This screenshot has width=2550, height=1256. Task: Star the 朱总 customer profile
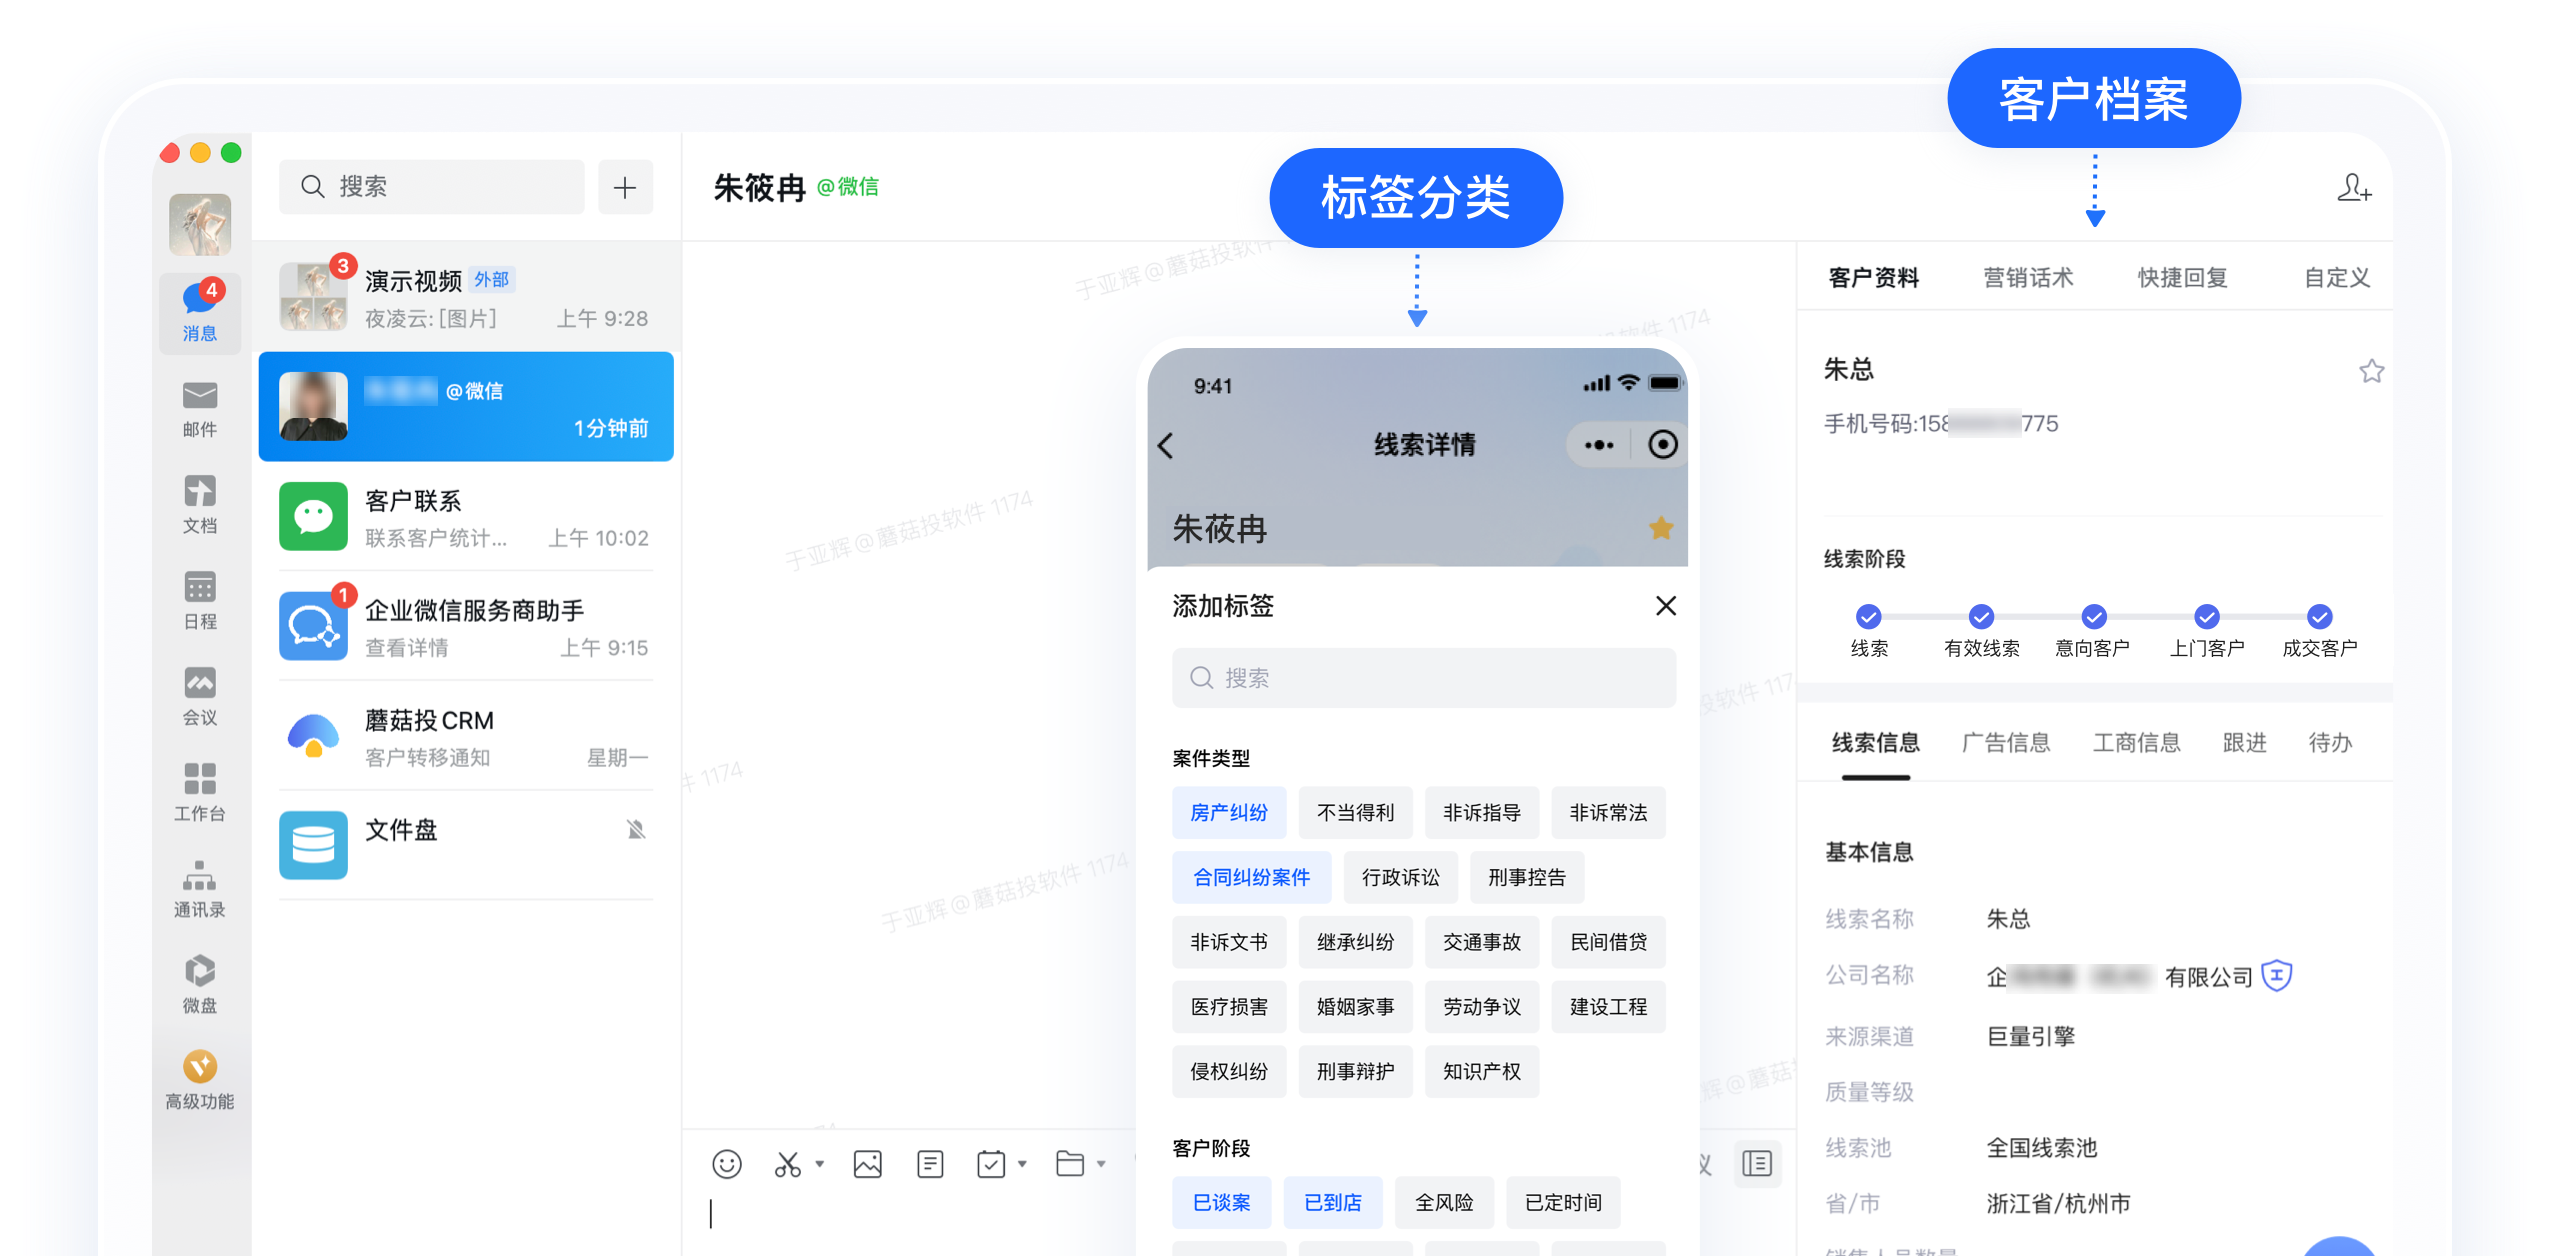pyautogui.click(x=2372, y=370)
